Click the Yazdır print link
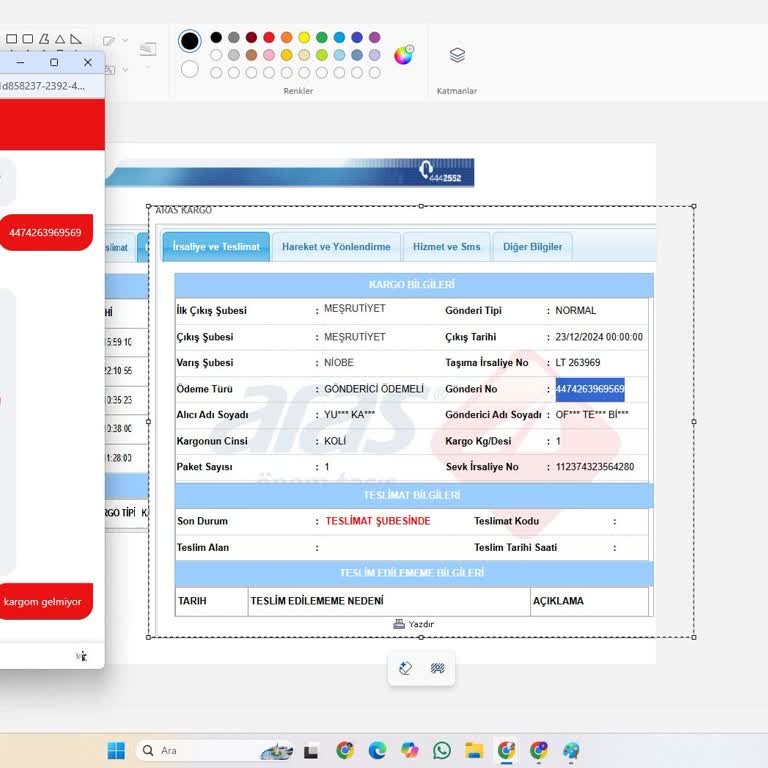The image size is (768, 768). (x=421, y=624)
